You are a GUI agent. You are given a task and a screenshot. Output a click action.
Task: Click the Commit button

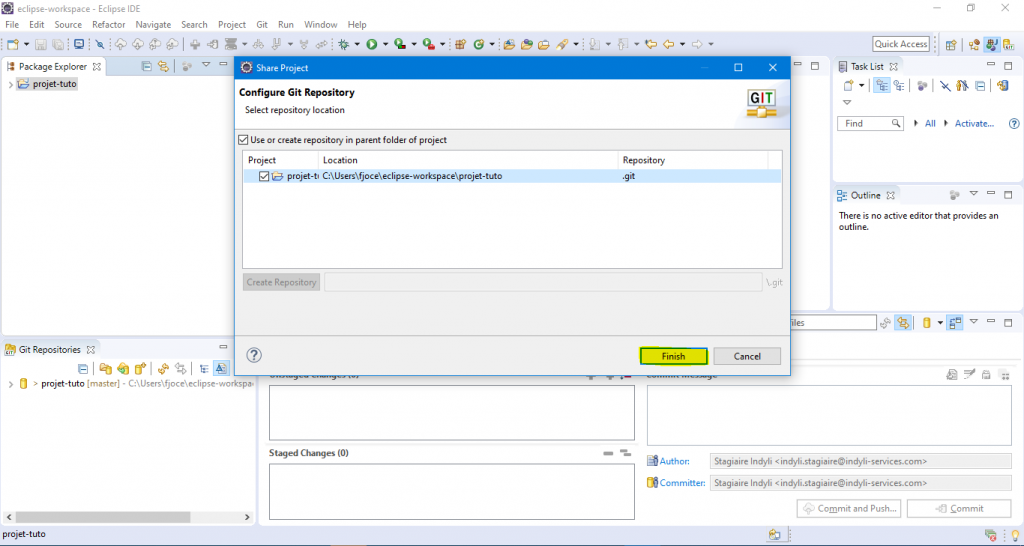click(x=959, y=508)
